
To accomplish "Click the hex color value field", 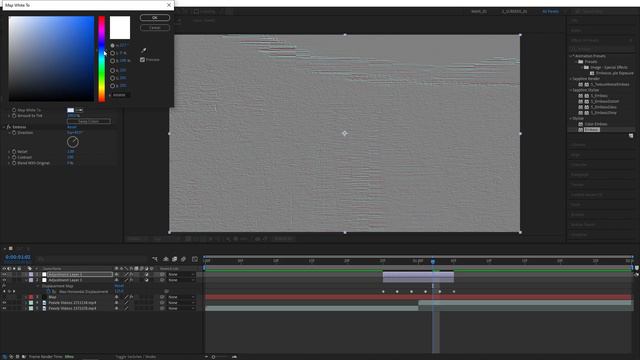I will tap(121, 95).
